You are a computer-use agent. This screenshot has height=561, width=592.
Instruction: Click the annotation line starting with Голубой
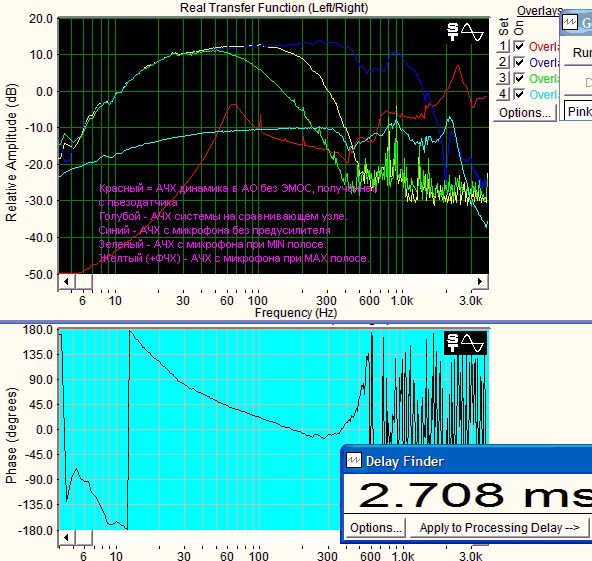coord(223,216)
